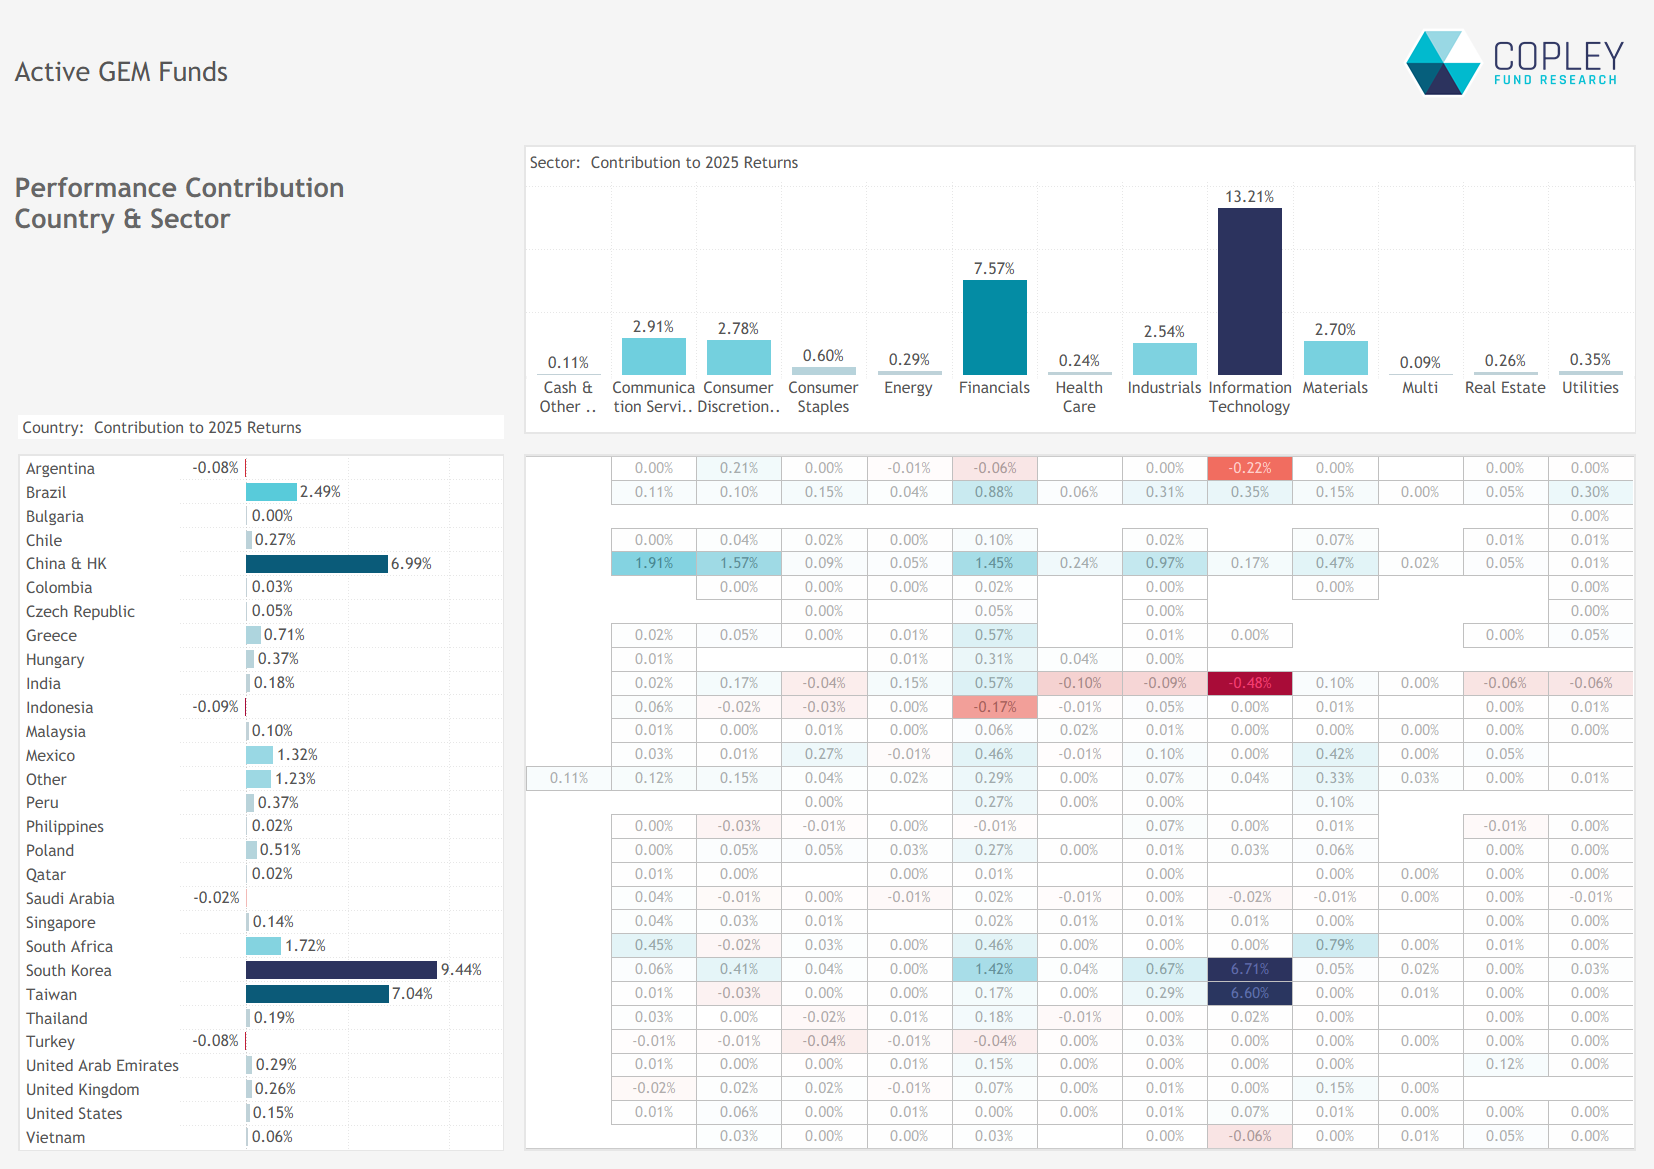Click the South Africa country label

point(69,946)
